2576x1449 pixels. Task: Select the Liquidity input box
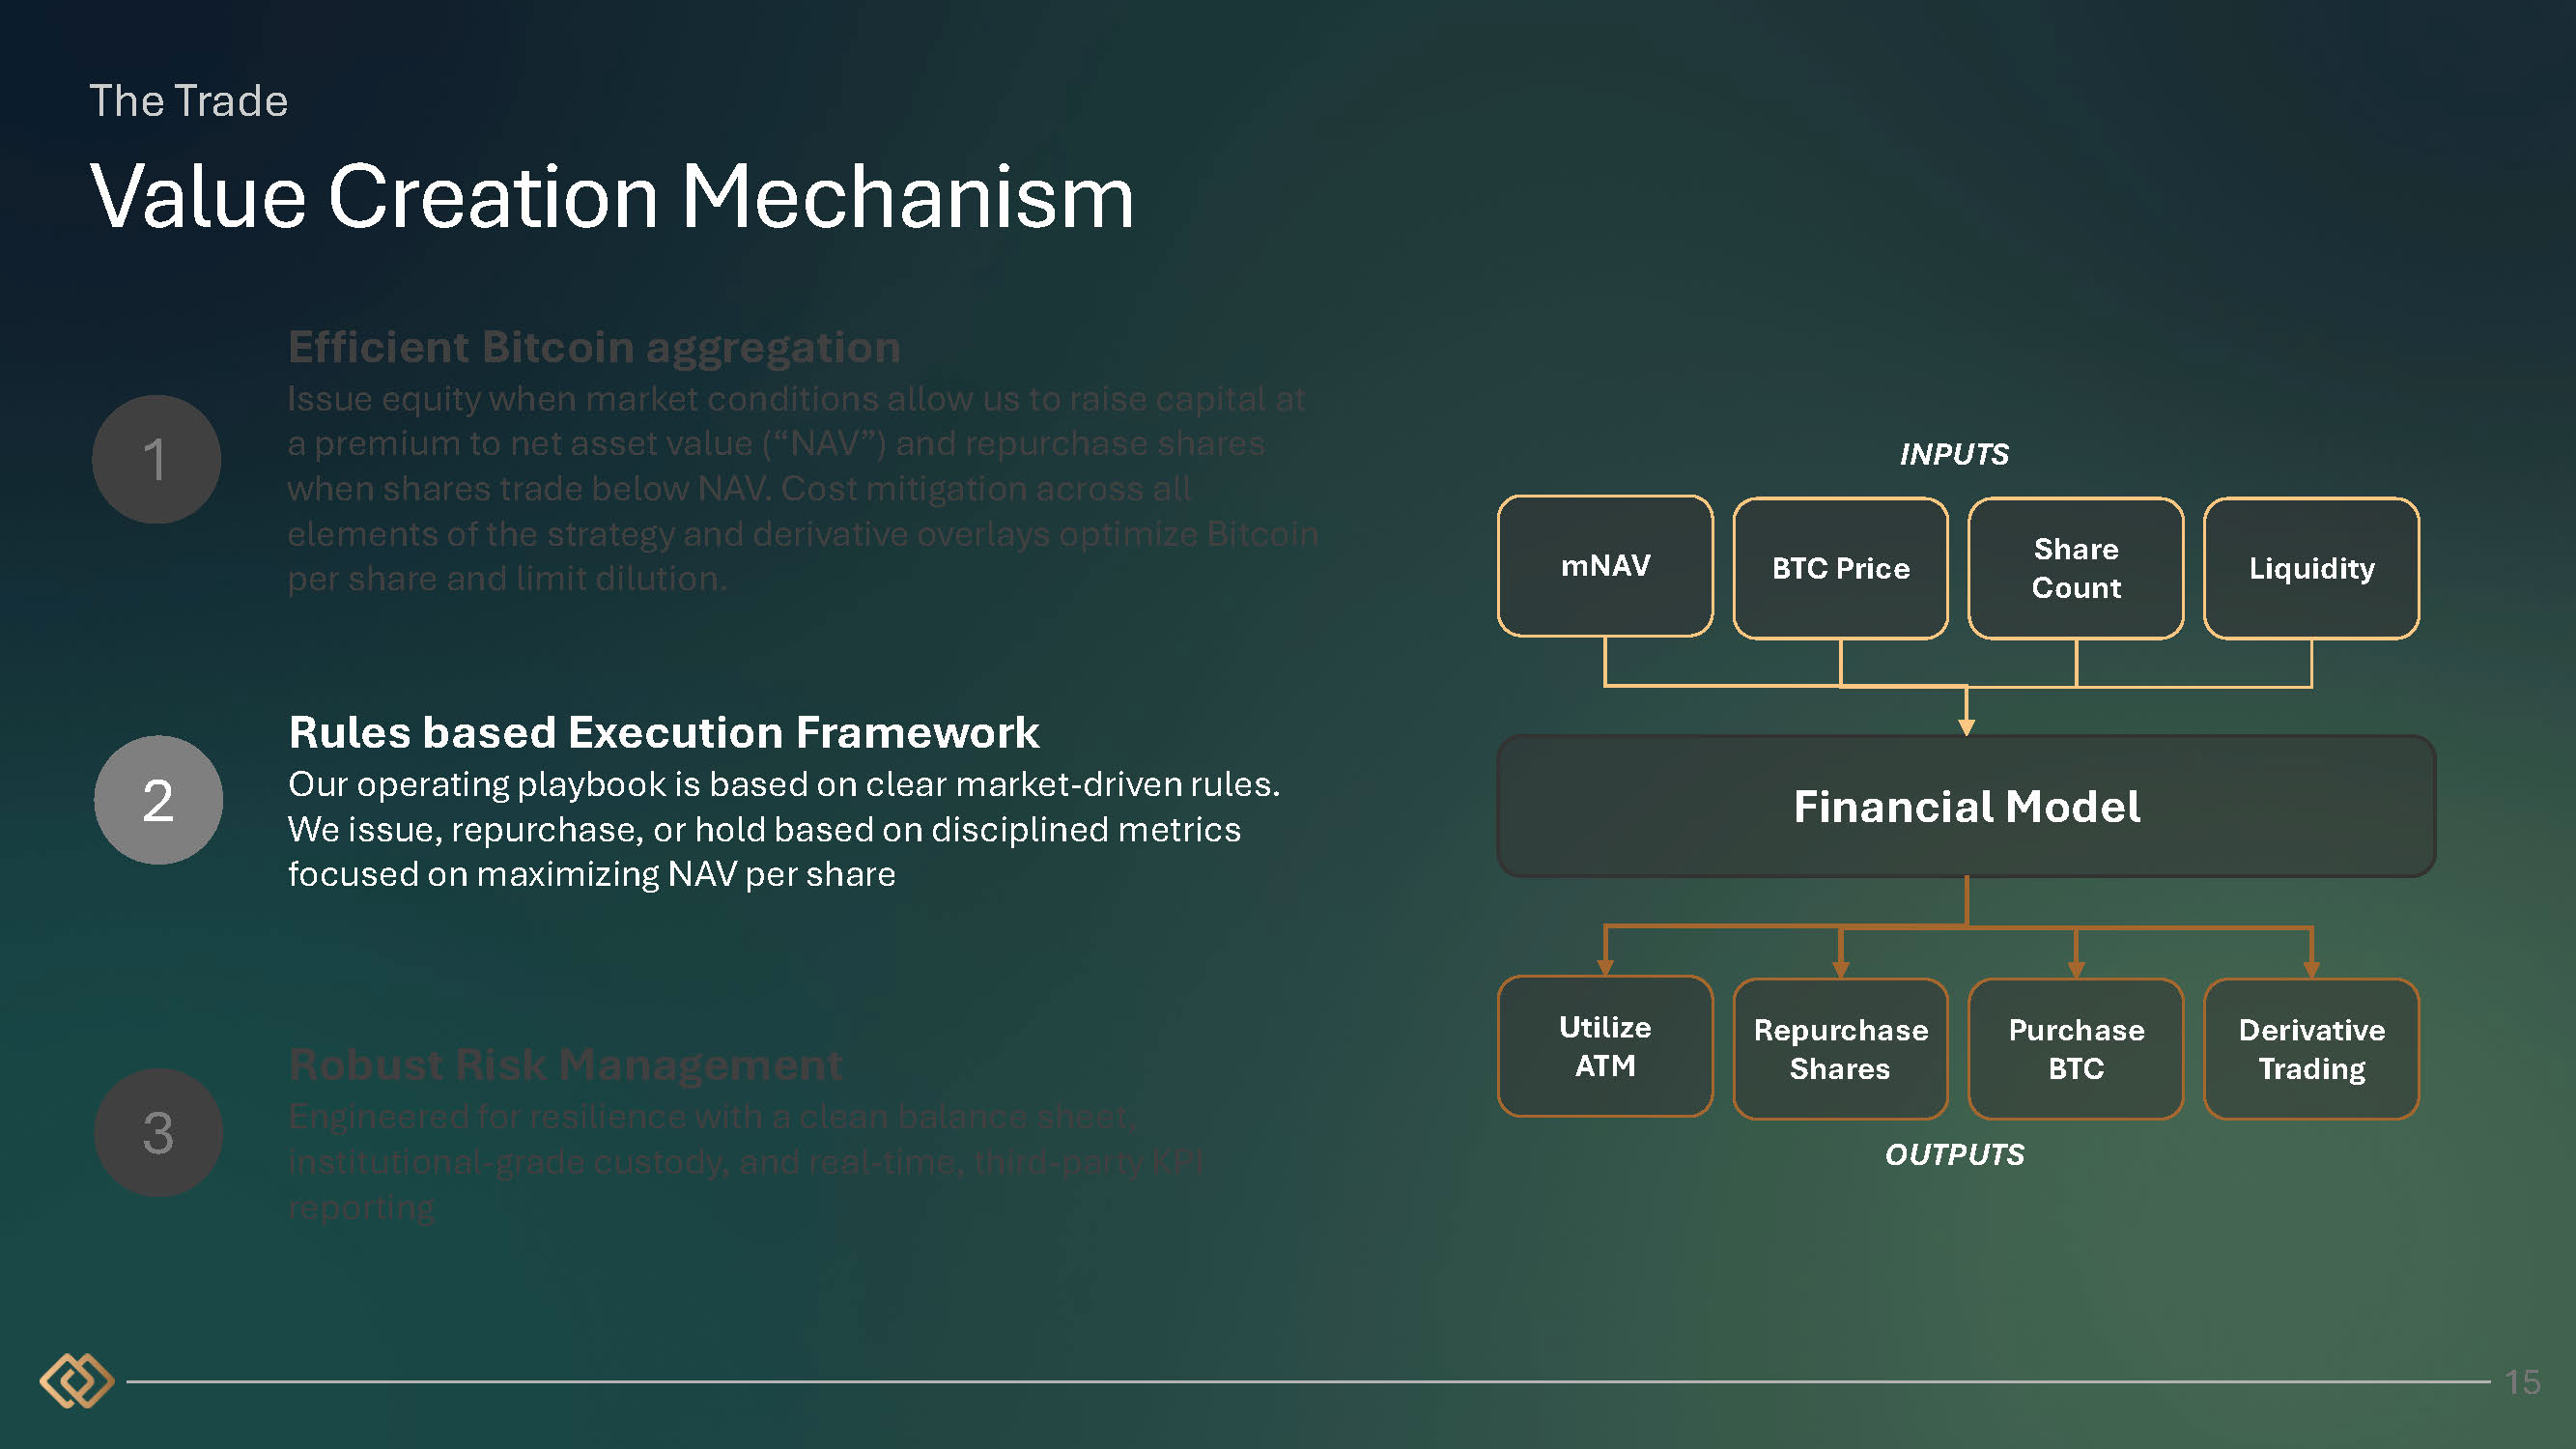(x=2310, y=568)
